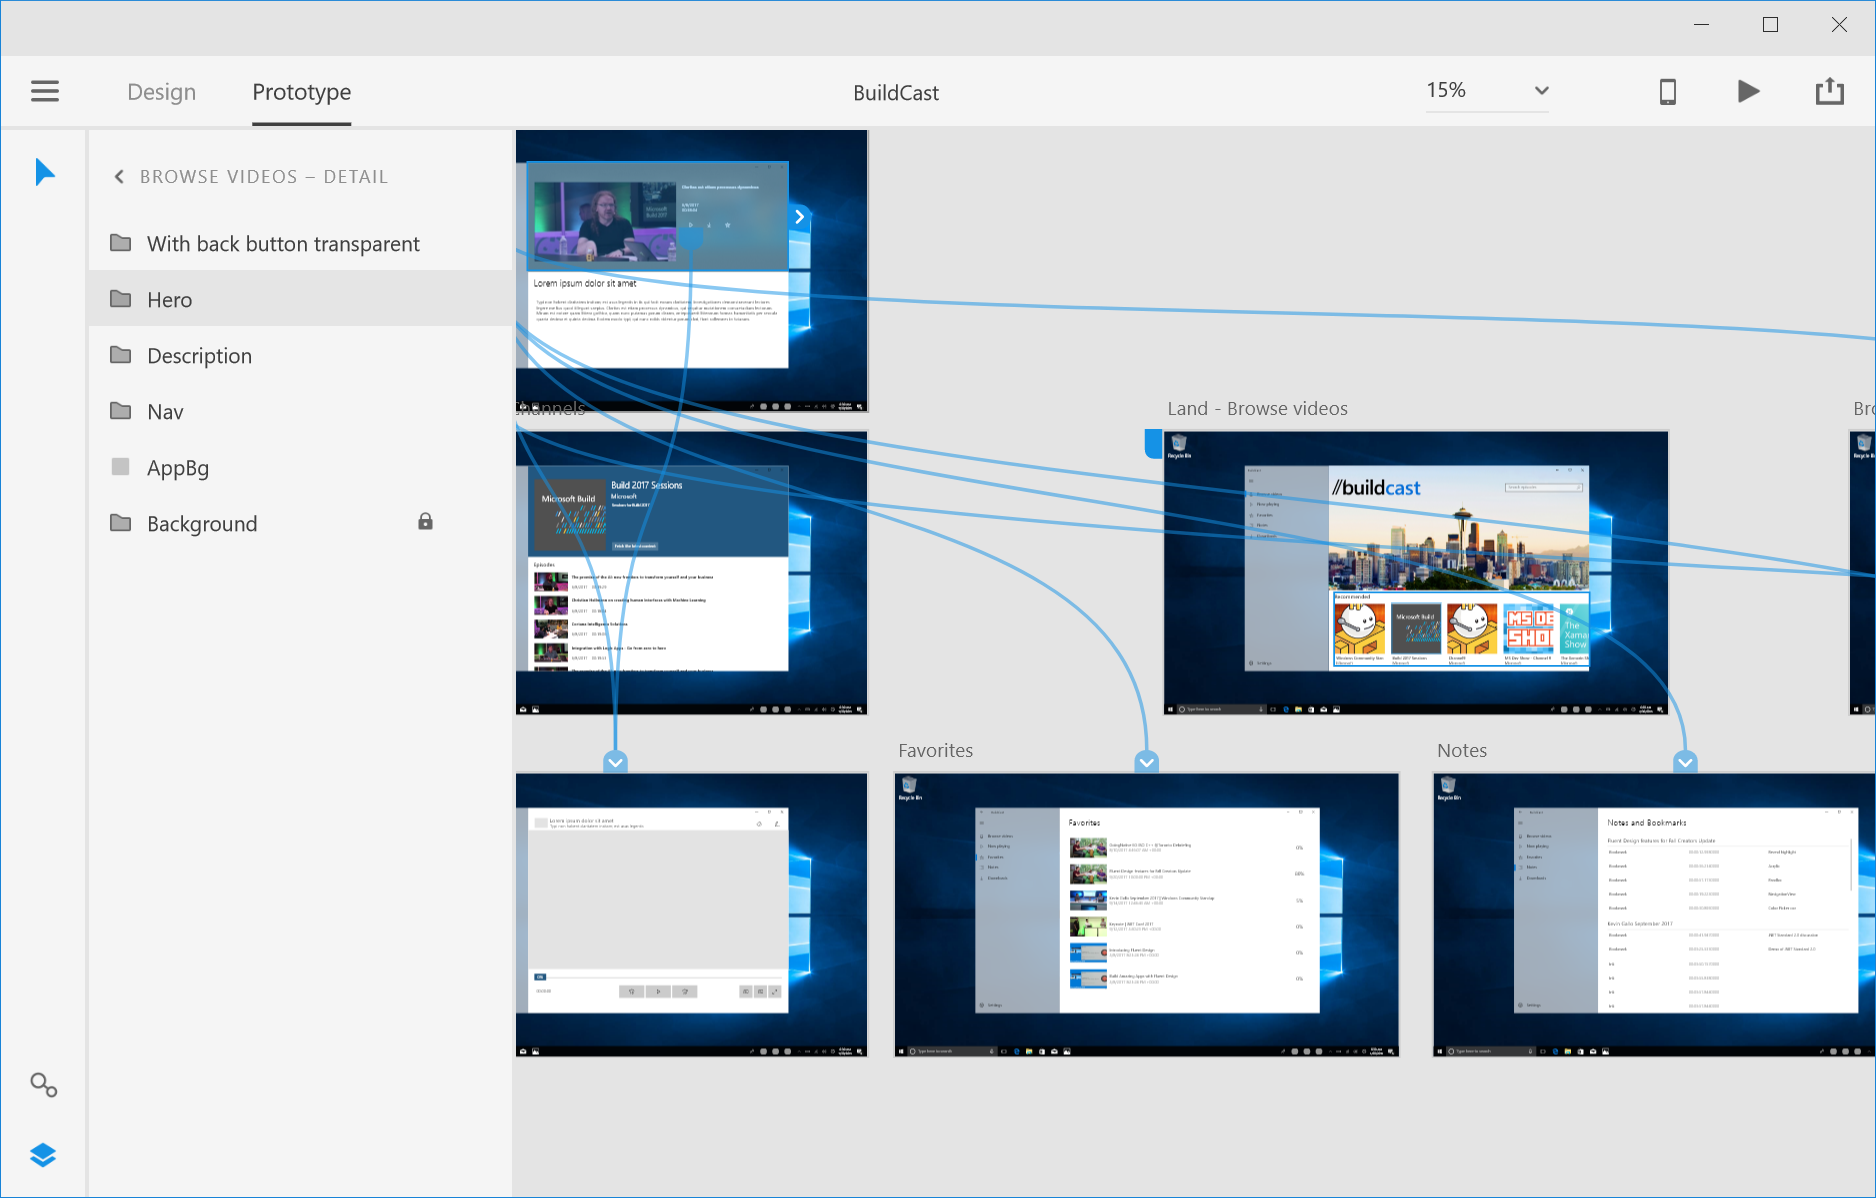Screen dimensions: 1876x1198
Task: Select the Favorites artboard label
Action: tap(935, 751)
